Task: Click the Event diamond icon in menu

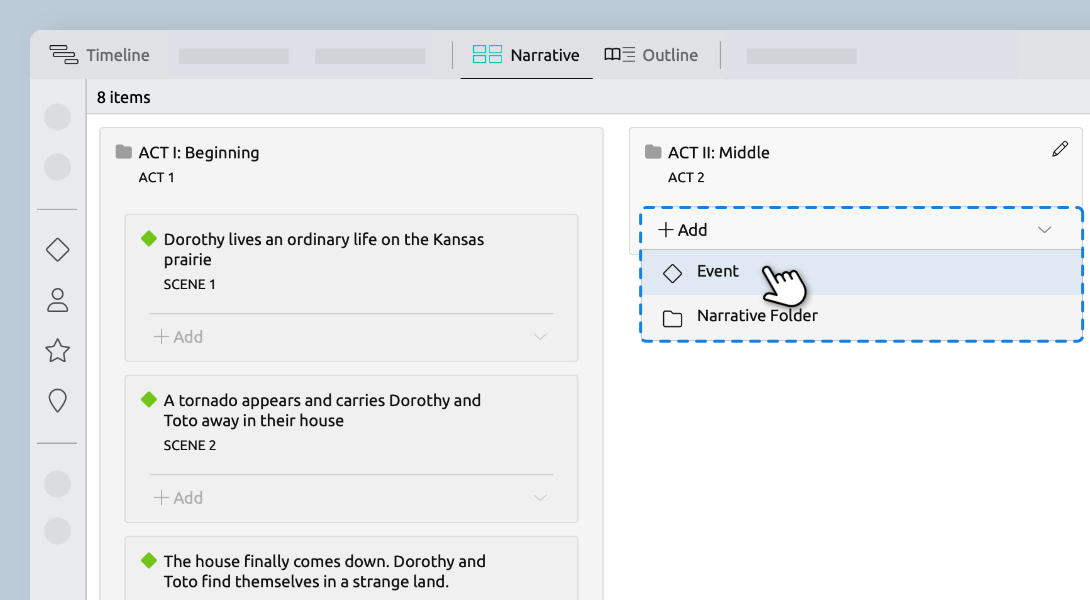Action: [672, 273]
